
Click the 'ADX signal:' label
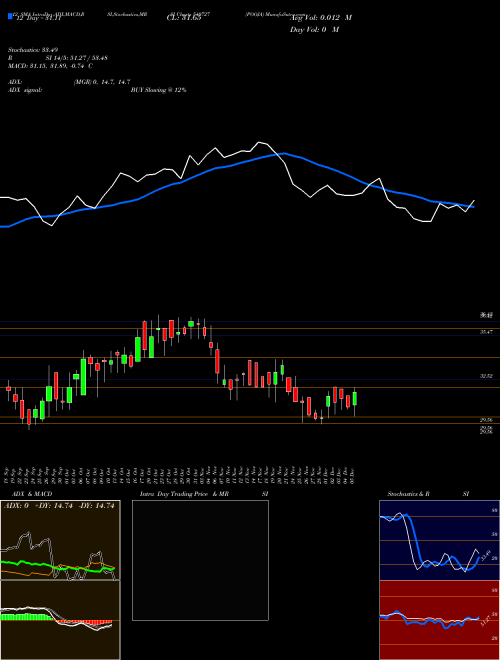coord(25,90)
